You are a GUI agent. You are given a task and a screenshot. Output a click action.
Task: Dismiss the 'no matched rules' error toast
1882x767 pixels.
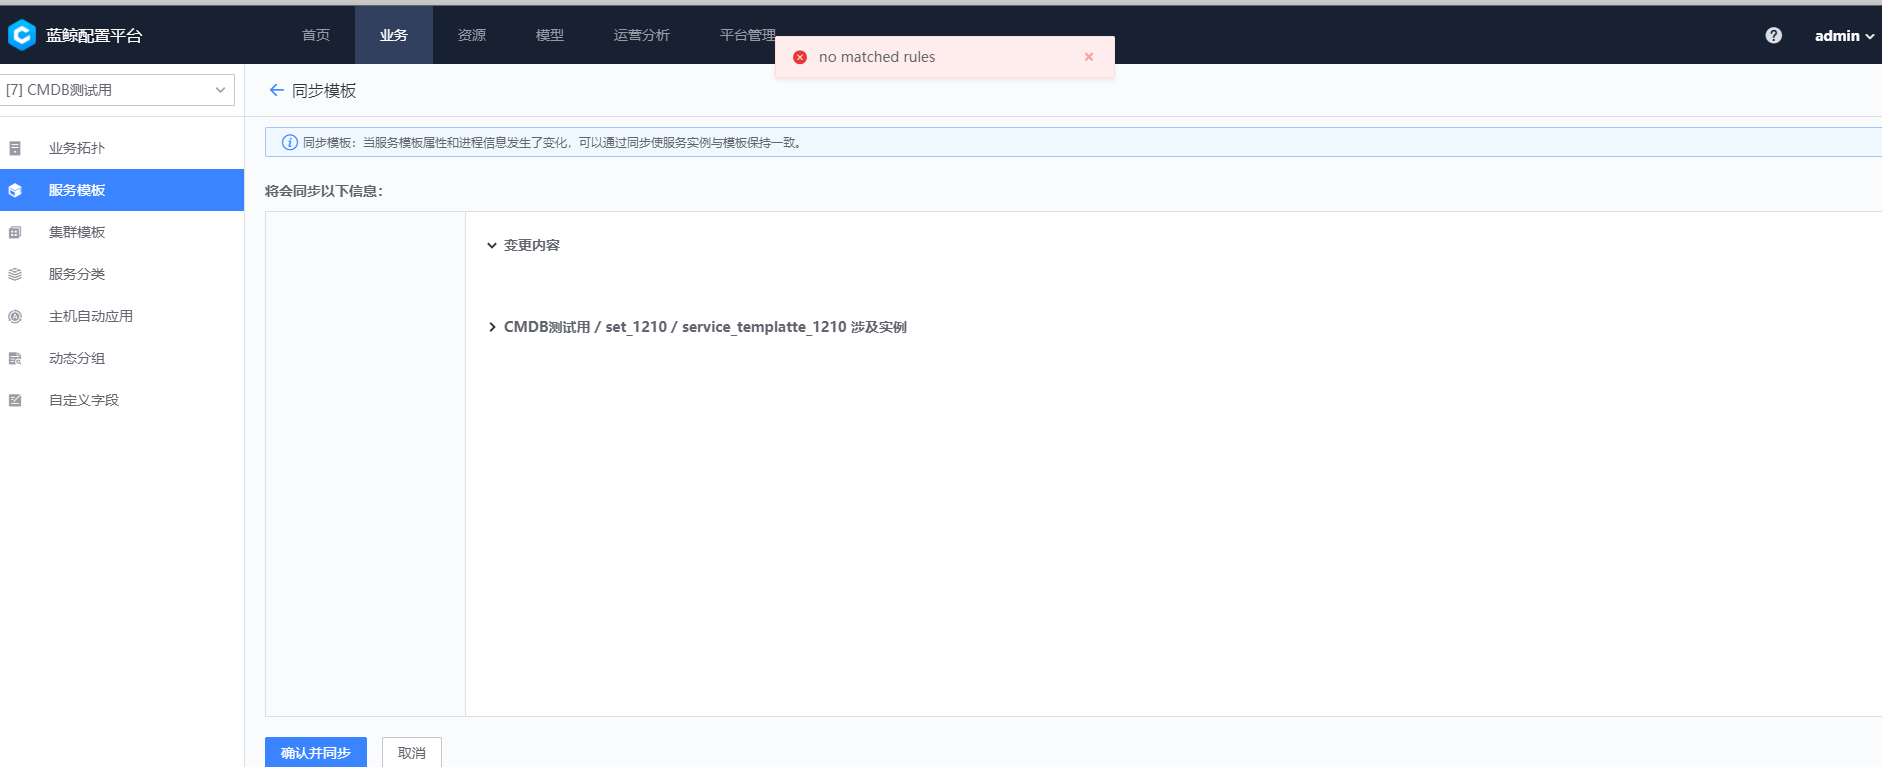[x=1089, y=57]
